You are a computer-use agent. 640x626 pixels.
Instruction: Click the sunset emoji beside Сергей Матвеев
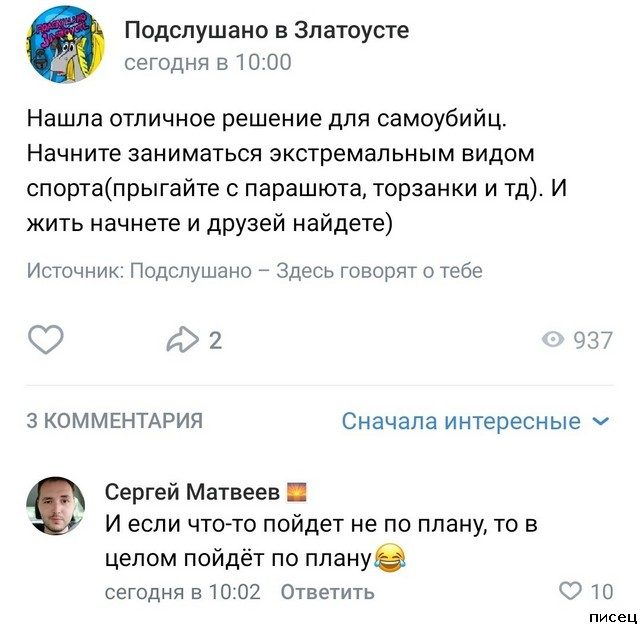(297, 491)
